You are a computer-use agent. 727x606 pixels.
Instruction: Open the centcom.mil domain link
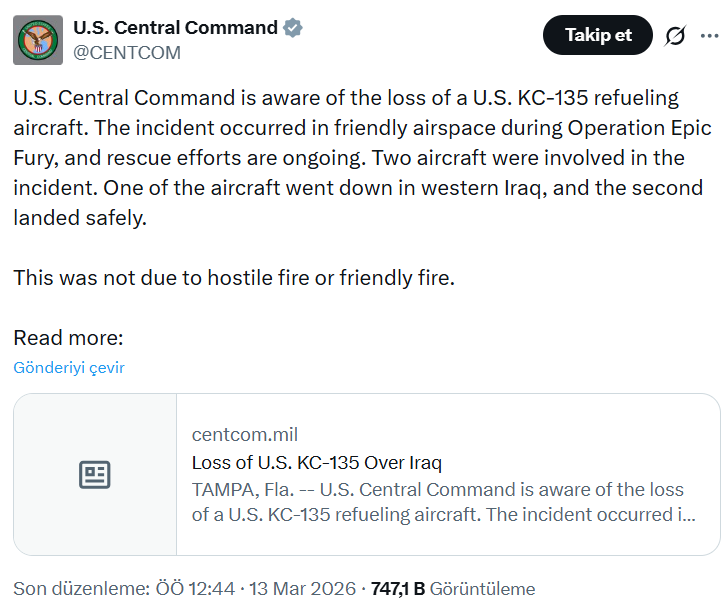click(244, 434)
